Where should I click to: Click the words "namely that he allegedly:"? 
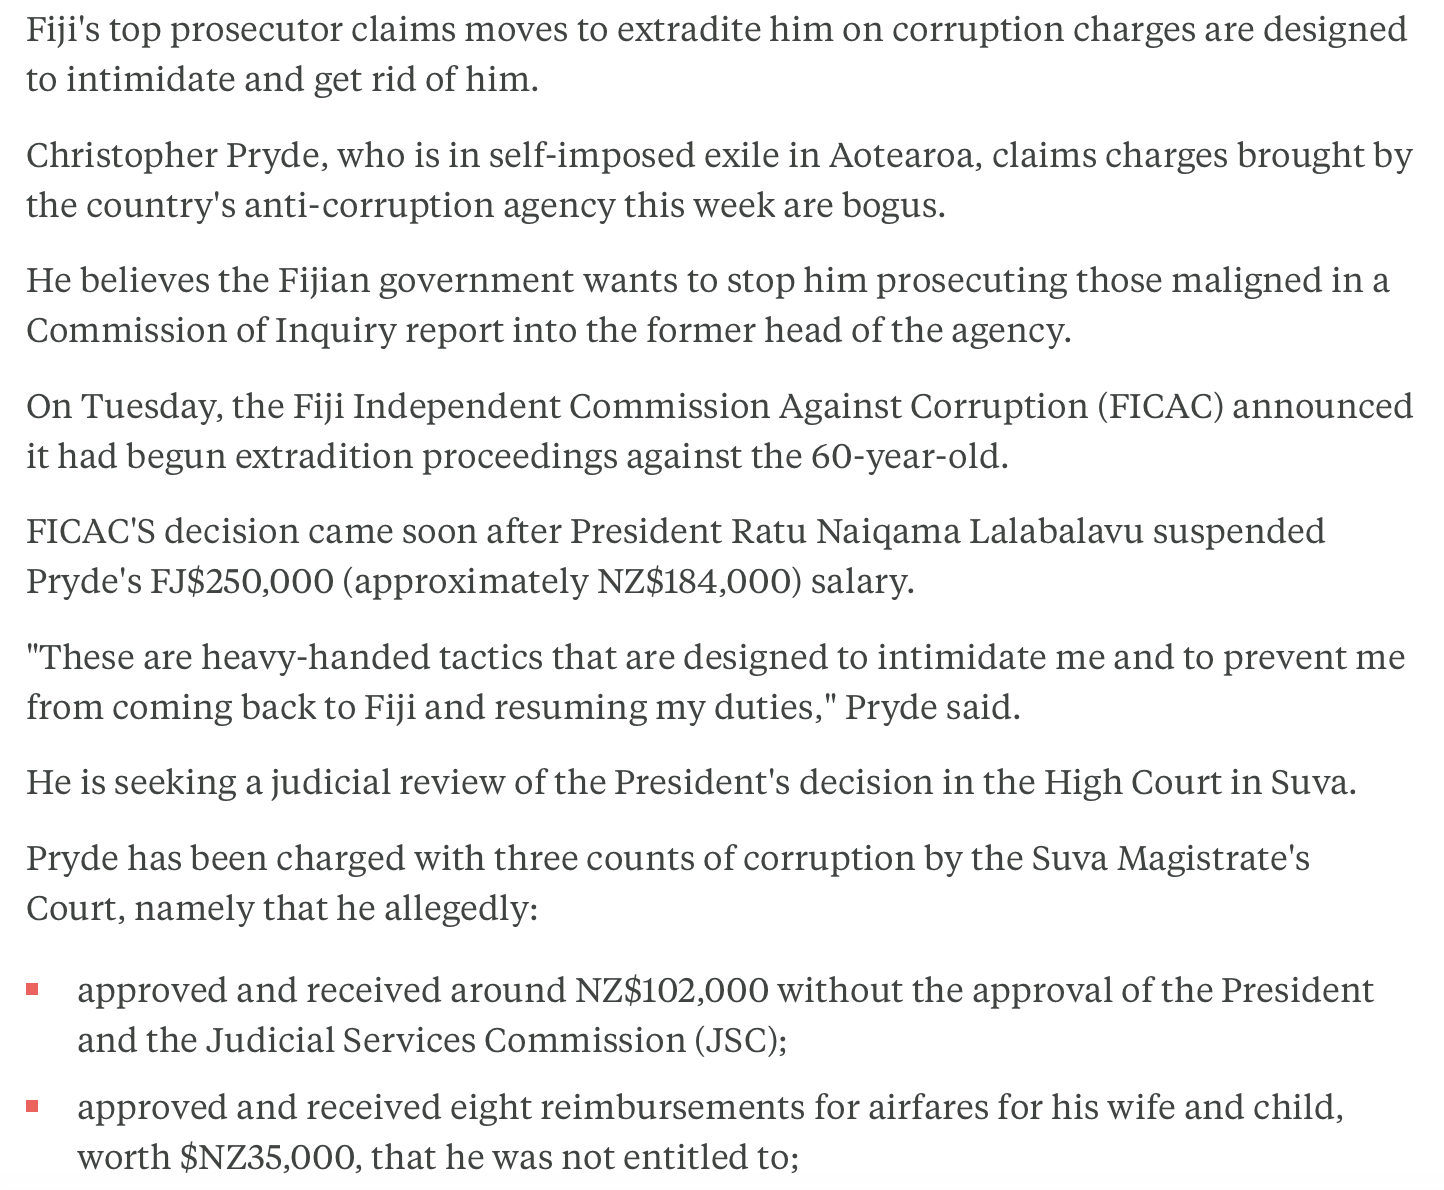tap(336, 909)
